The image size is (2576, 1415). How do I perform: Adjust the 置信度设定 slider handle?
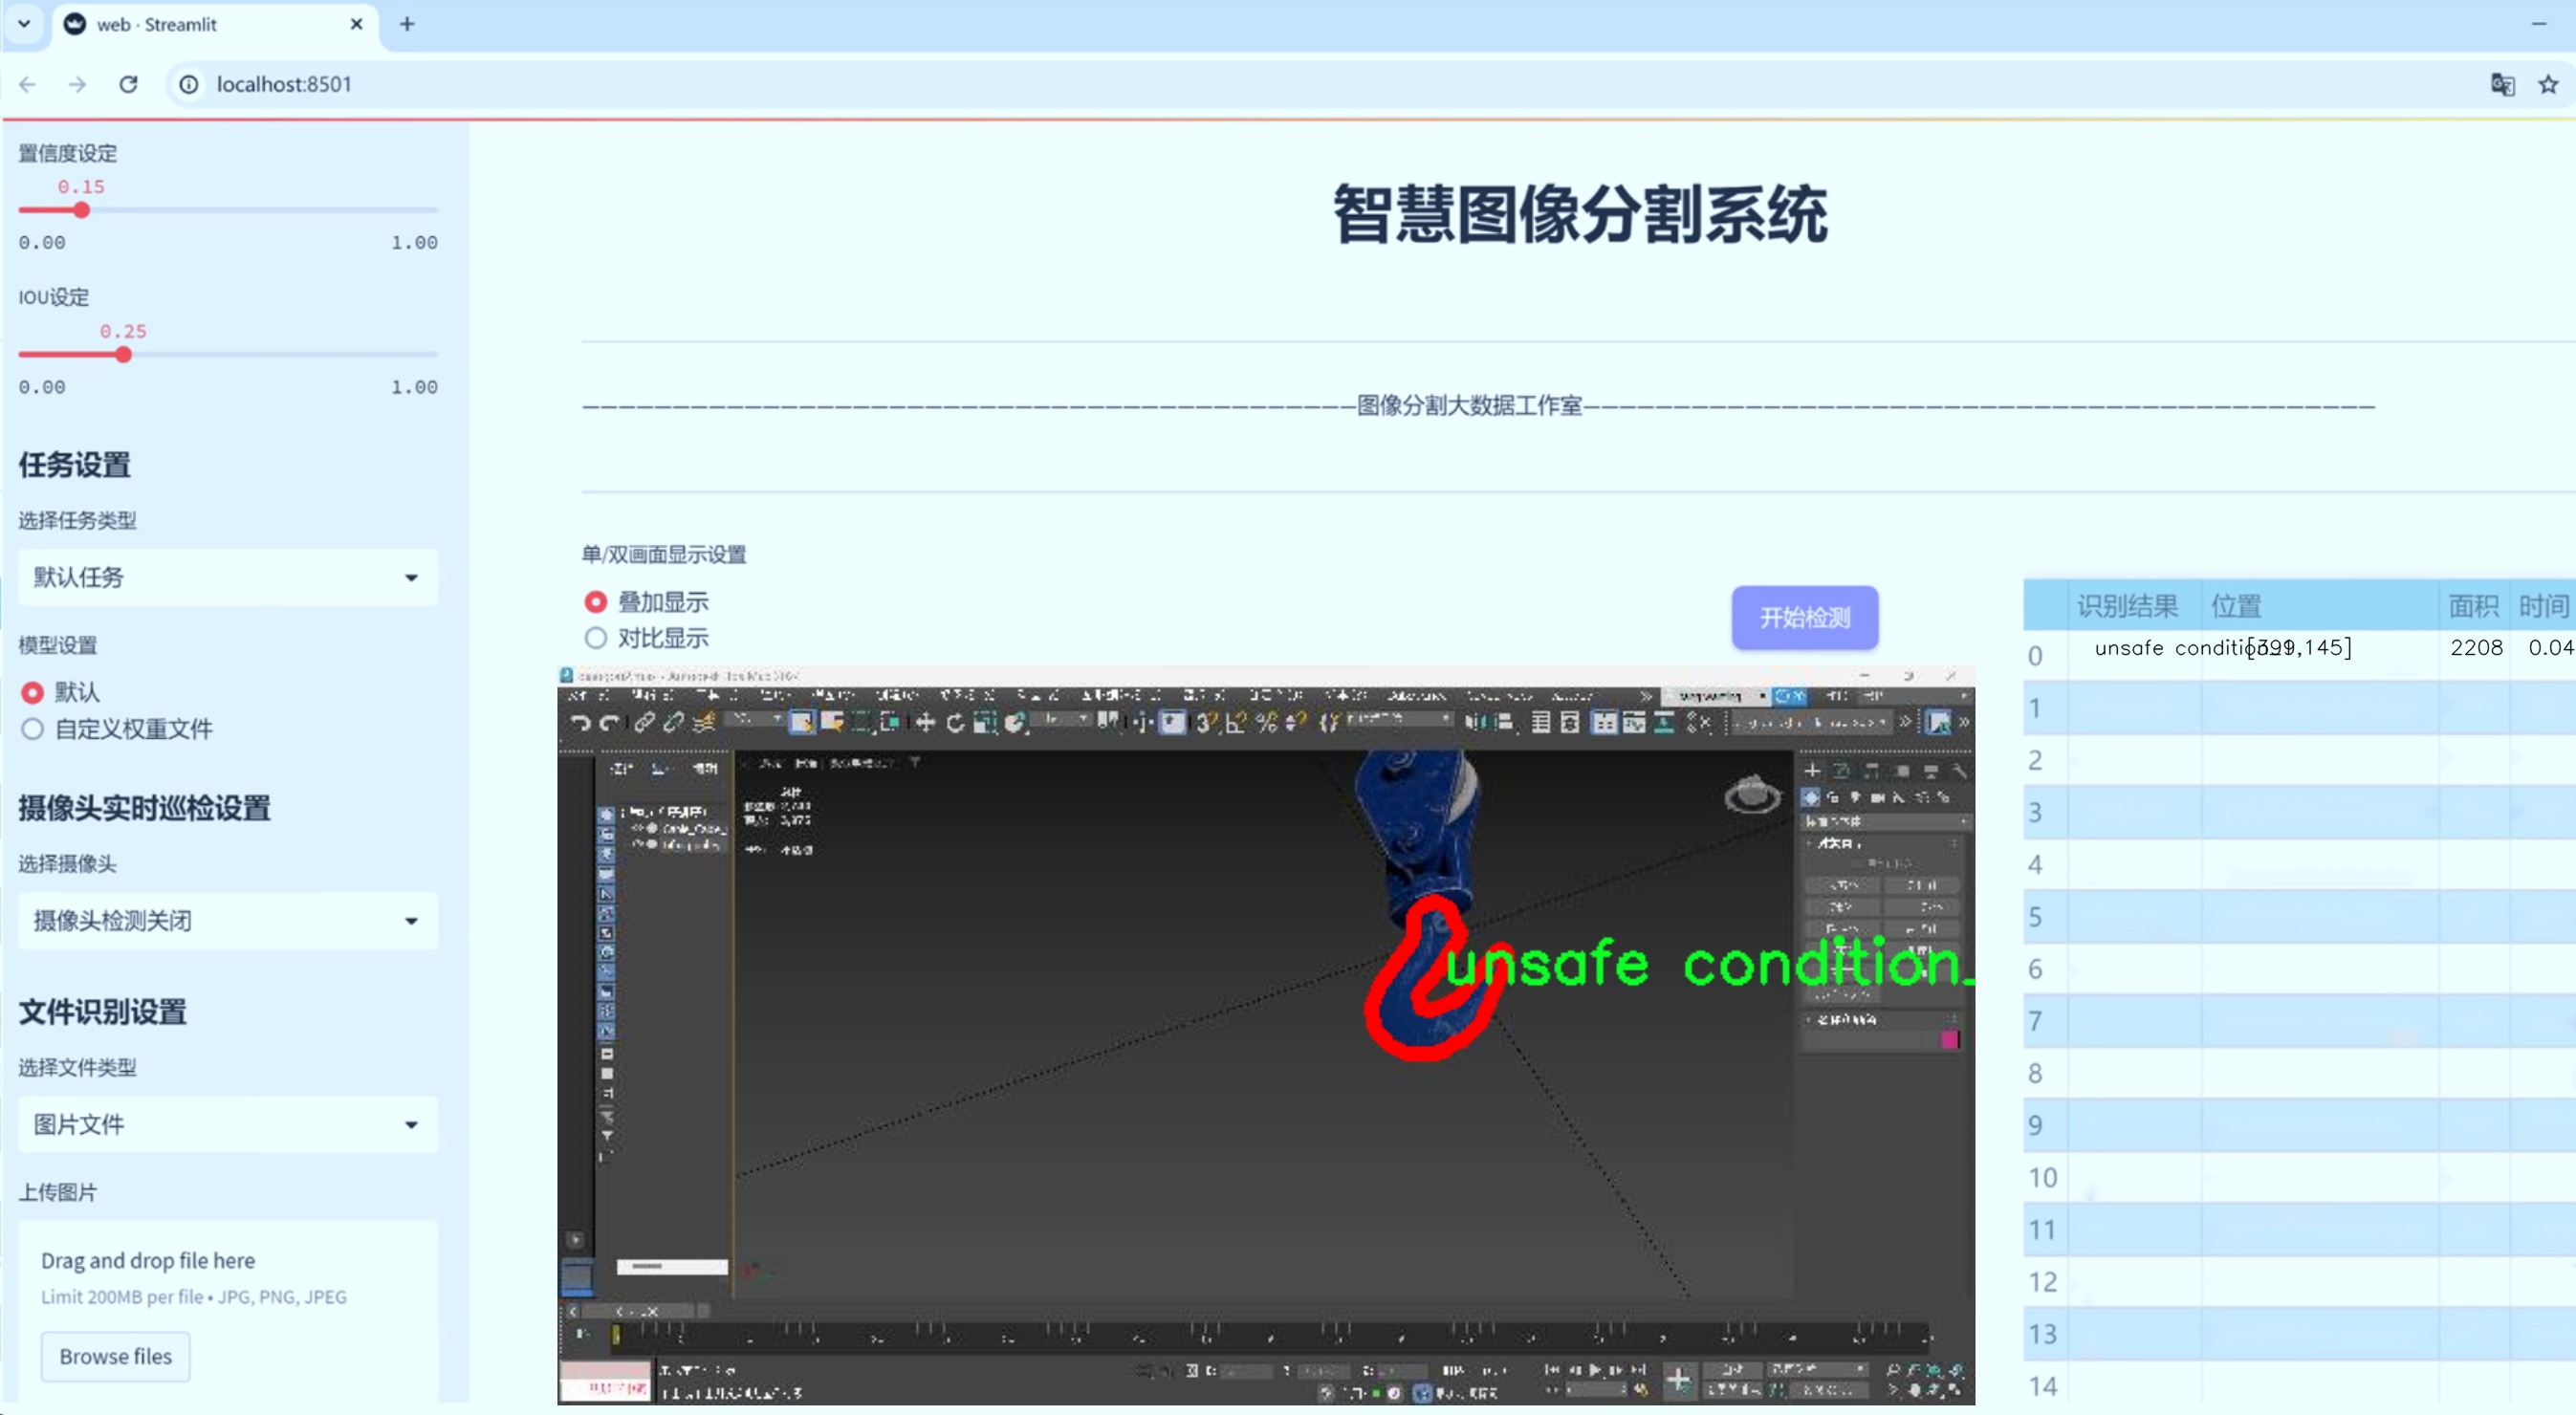coord(81,210)
